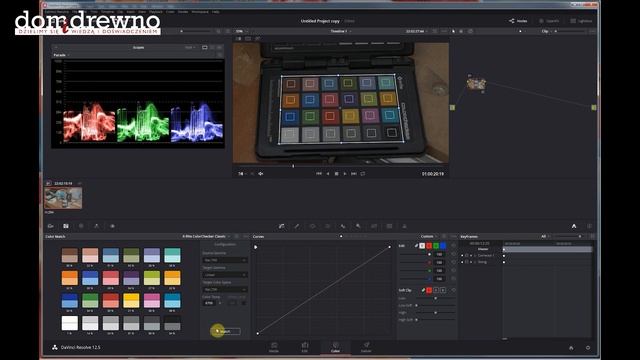Open the Parade scope type dropdown

(61, 55)
